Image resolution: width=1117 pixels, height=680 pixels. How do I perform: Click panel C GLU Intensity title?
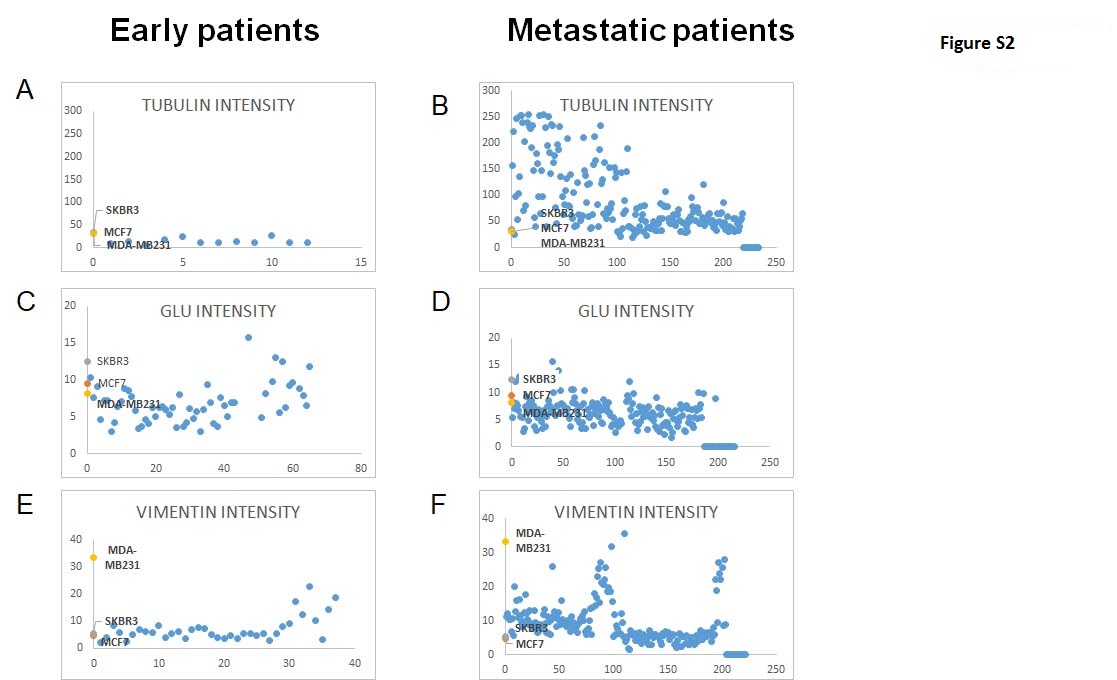click(x=218, y=311)
